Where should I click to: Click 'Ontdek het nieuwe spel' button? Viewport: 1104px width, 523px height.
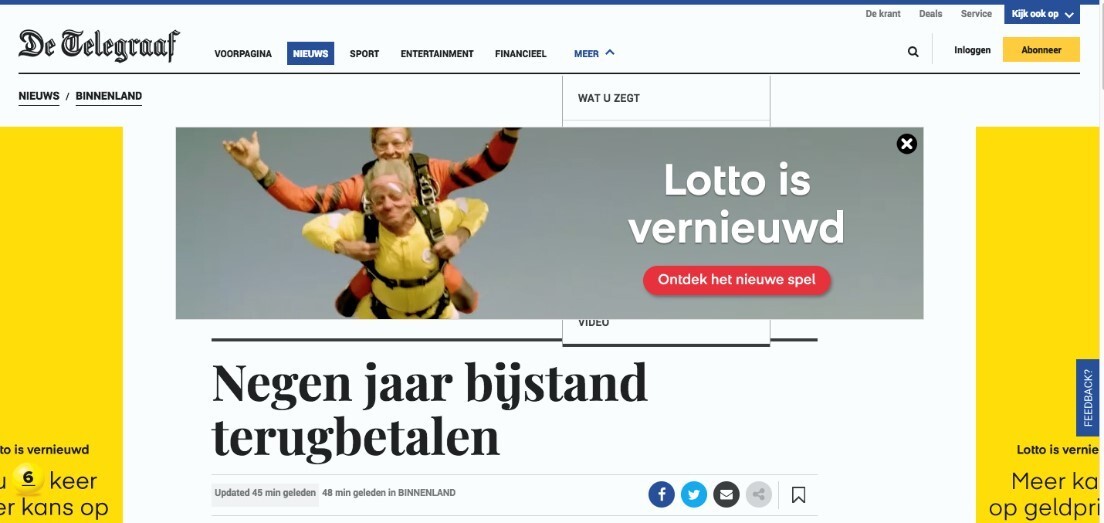tap(736, 280)
